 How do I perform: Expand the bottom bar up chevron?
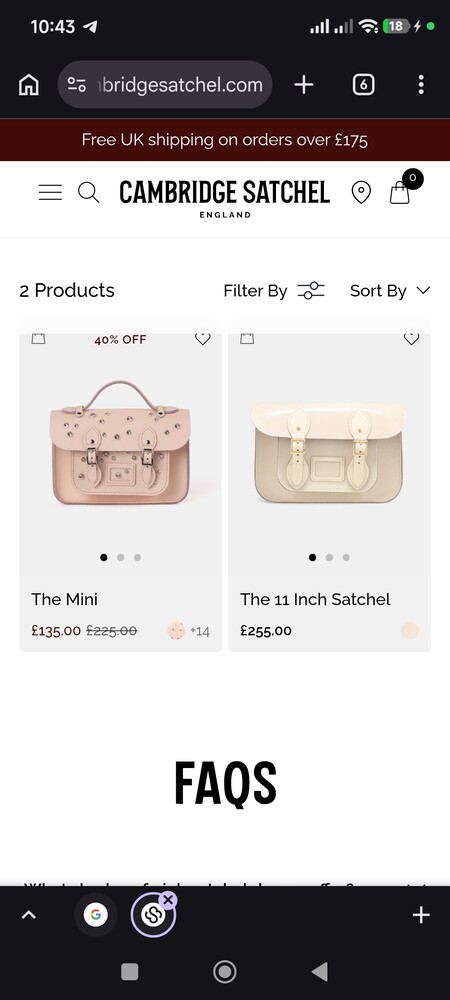coord(29,915)
